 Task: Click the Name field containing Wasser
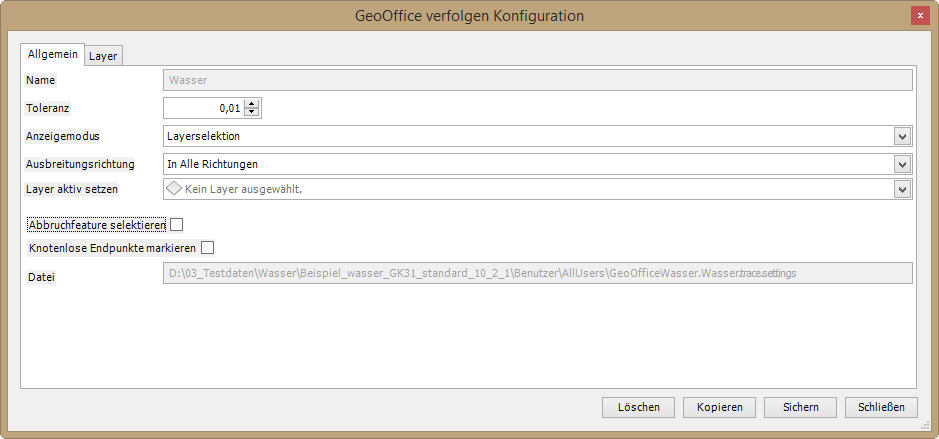pos(537,80)
